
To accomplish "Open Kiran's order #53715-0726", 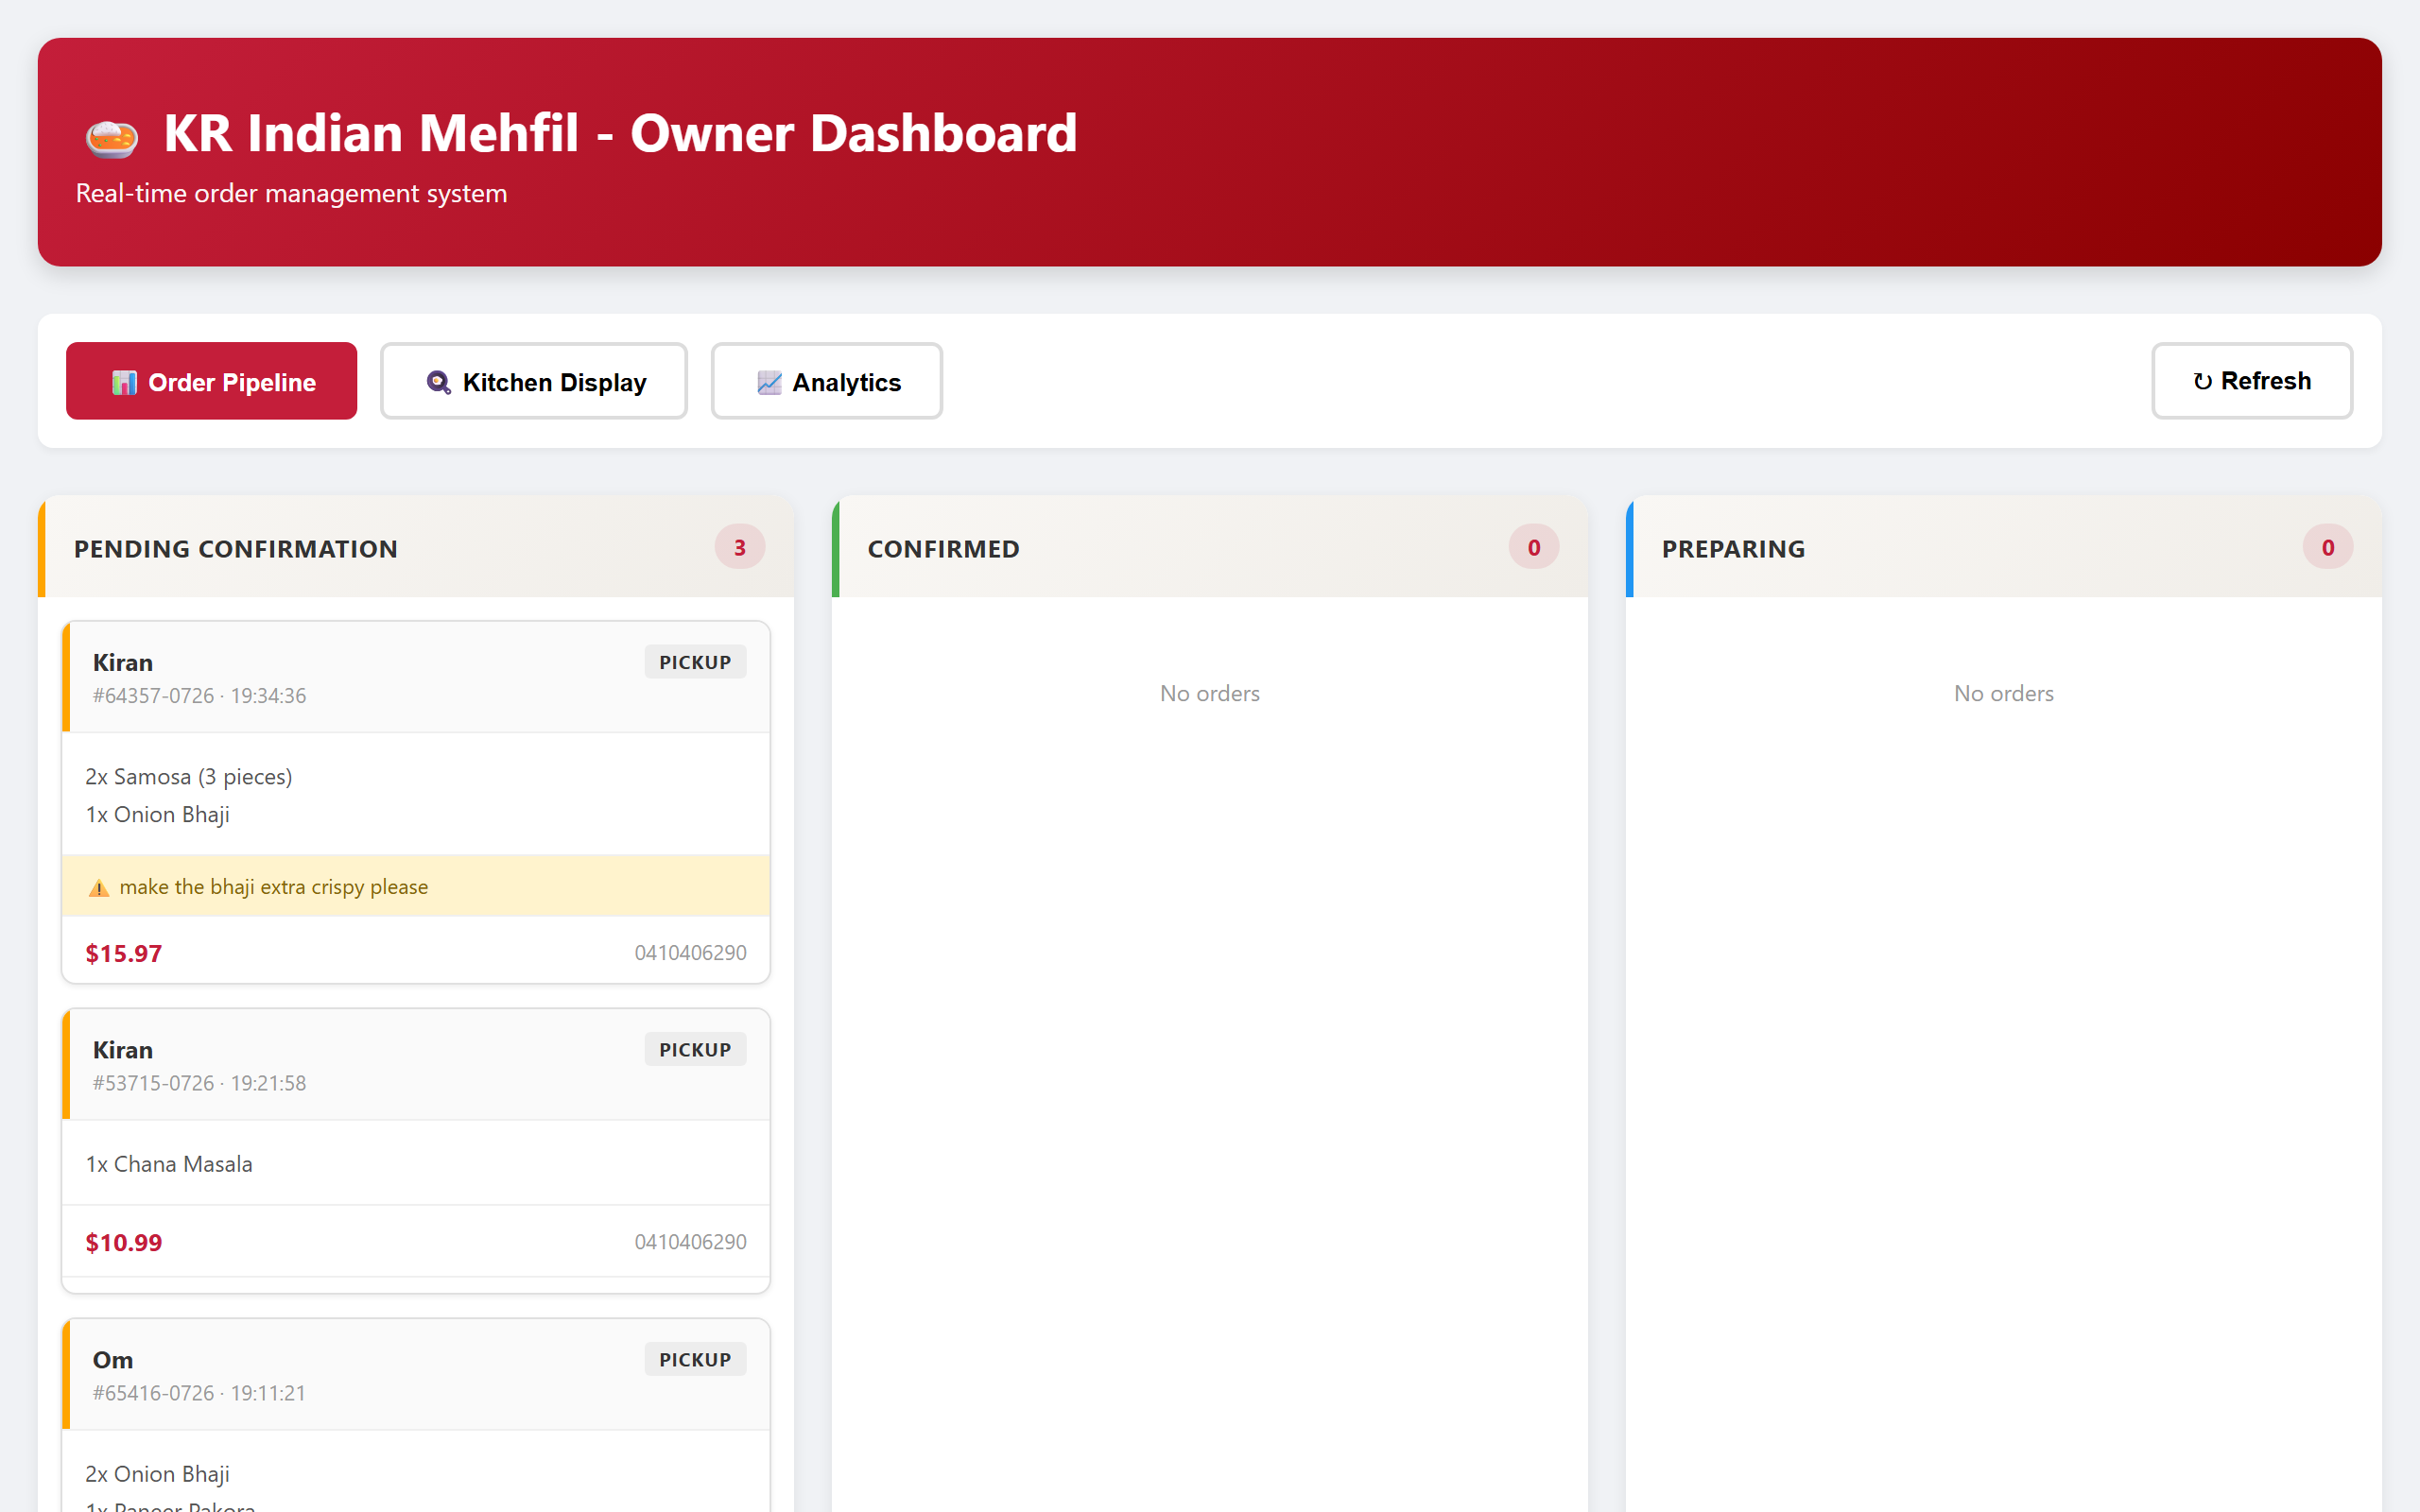I will point(416,1150).
